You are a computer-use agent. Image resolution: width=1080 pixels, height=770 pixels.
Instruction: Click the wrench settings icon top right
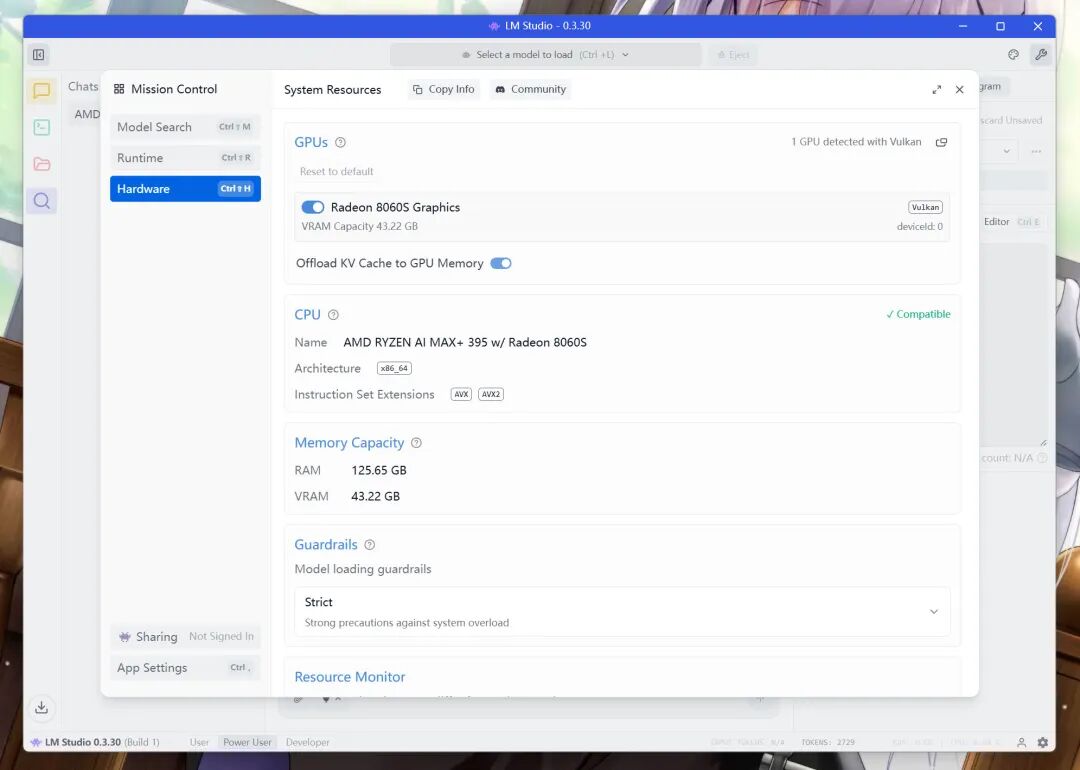pyautogui.click(x=1041, y=54)
